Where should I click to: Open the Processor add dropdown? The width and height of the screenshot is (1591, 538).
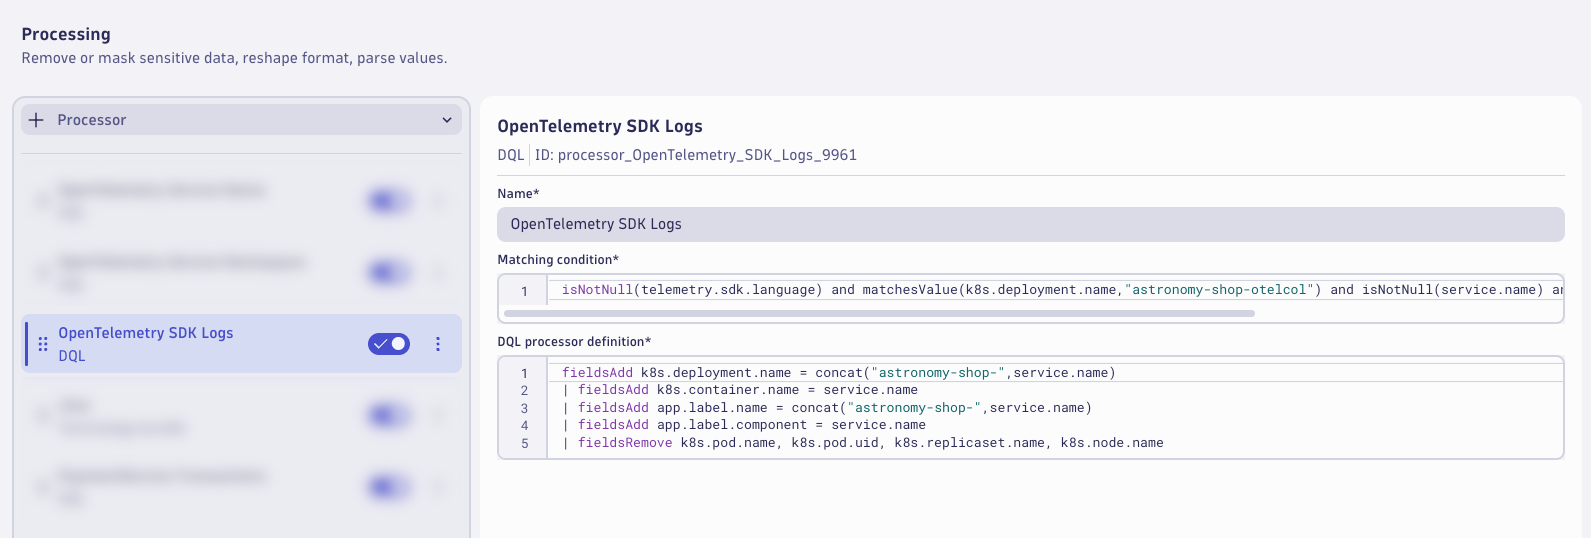point(241,120)
